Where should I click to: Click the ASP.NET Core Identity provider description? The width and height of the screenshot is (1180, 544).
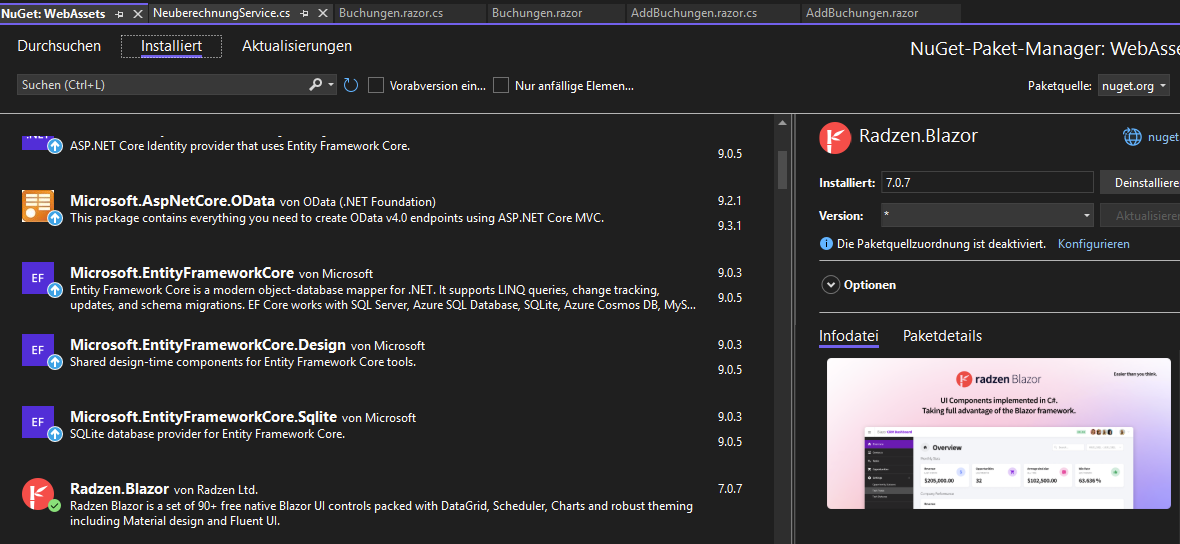point(240,146)
